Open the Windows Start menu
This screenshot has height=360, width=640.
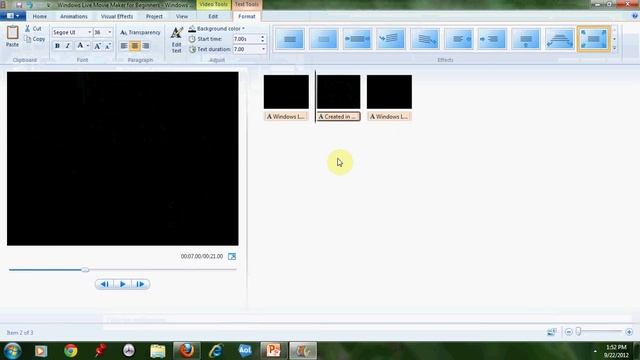12,351
